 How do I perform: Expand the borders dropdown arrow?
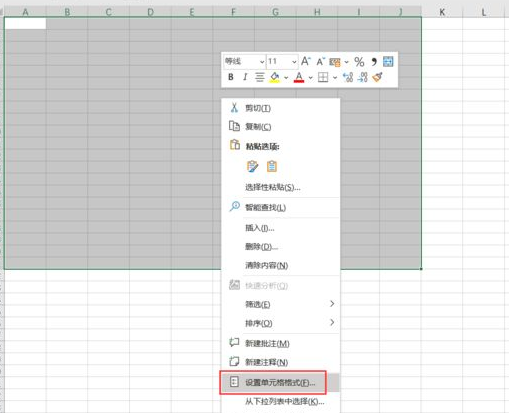(x=335, y=78)
